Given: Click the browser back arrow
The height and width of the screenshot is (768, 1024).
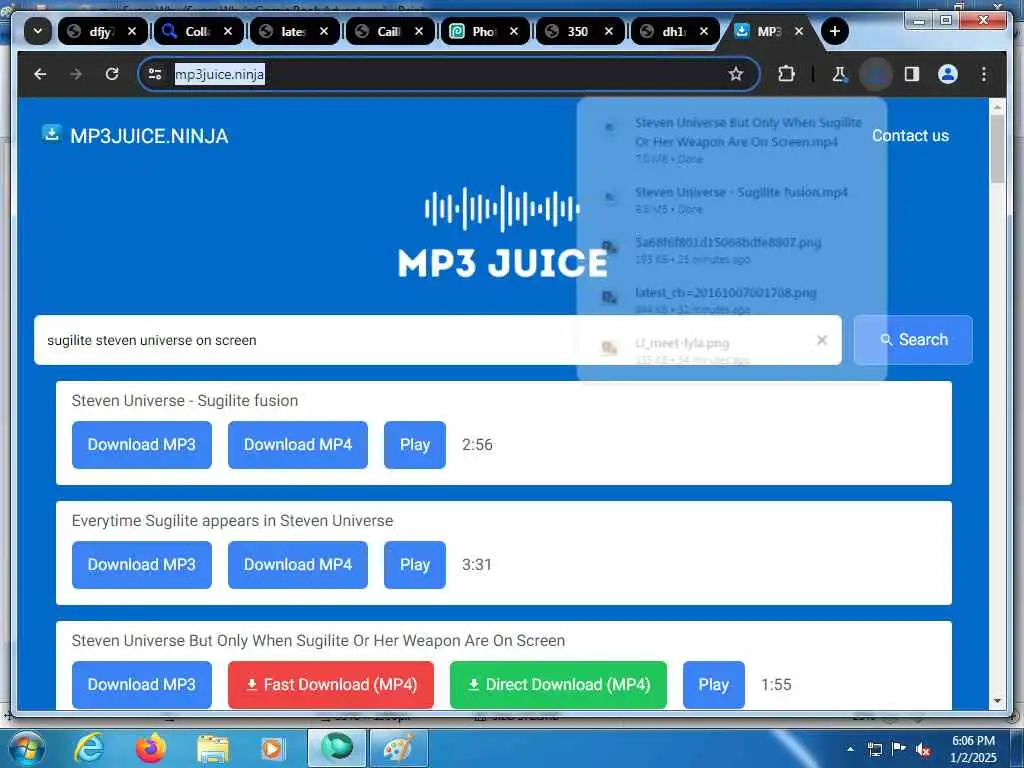Looking at the screenshot, I should [x=40, y=74].
